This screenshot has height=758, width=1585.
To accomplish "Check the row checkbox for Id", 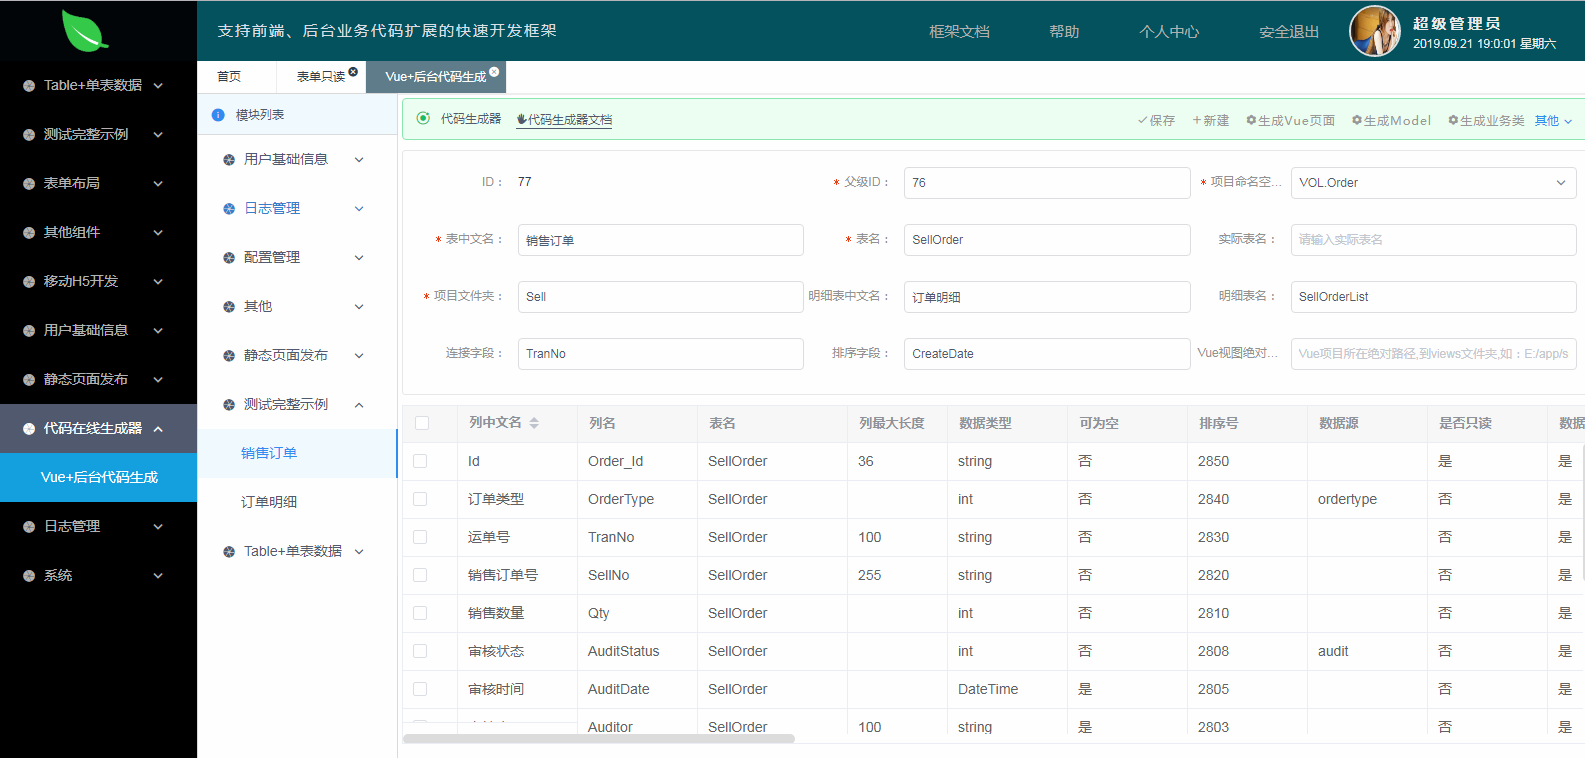I will point(420,461).
